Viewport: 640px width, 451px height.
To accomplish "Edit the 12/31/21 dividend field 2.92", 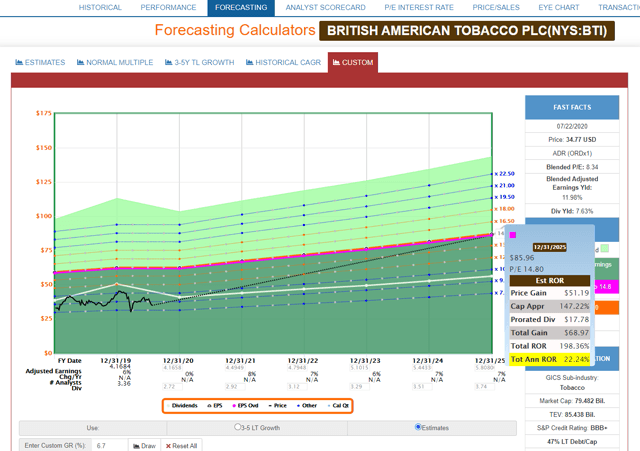I will (x=235, y=387).
